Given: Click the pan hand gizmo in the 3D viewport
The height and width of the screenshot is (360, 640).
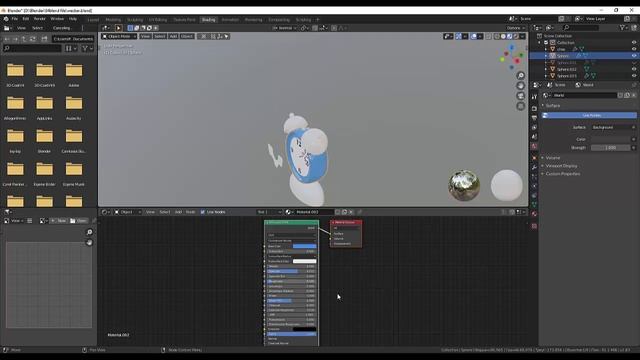Looking at the screenshot, I should pyautogui.click(x=521, y=86).
